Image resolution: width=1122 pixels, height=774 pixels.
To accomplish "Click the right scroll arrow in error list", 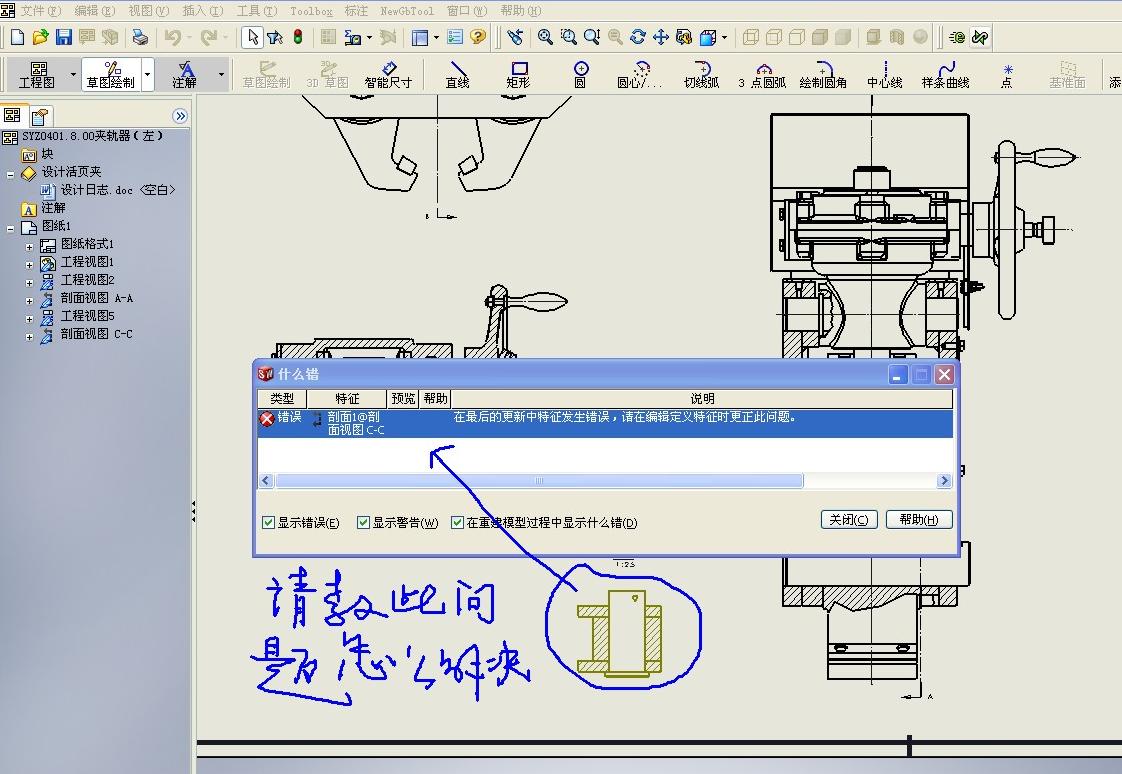I will pos(944,481).
